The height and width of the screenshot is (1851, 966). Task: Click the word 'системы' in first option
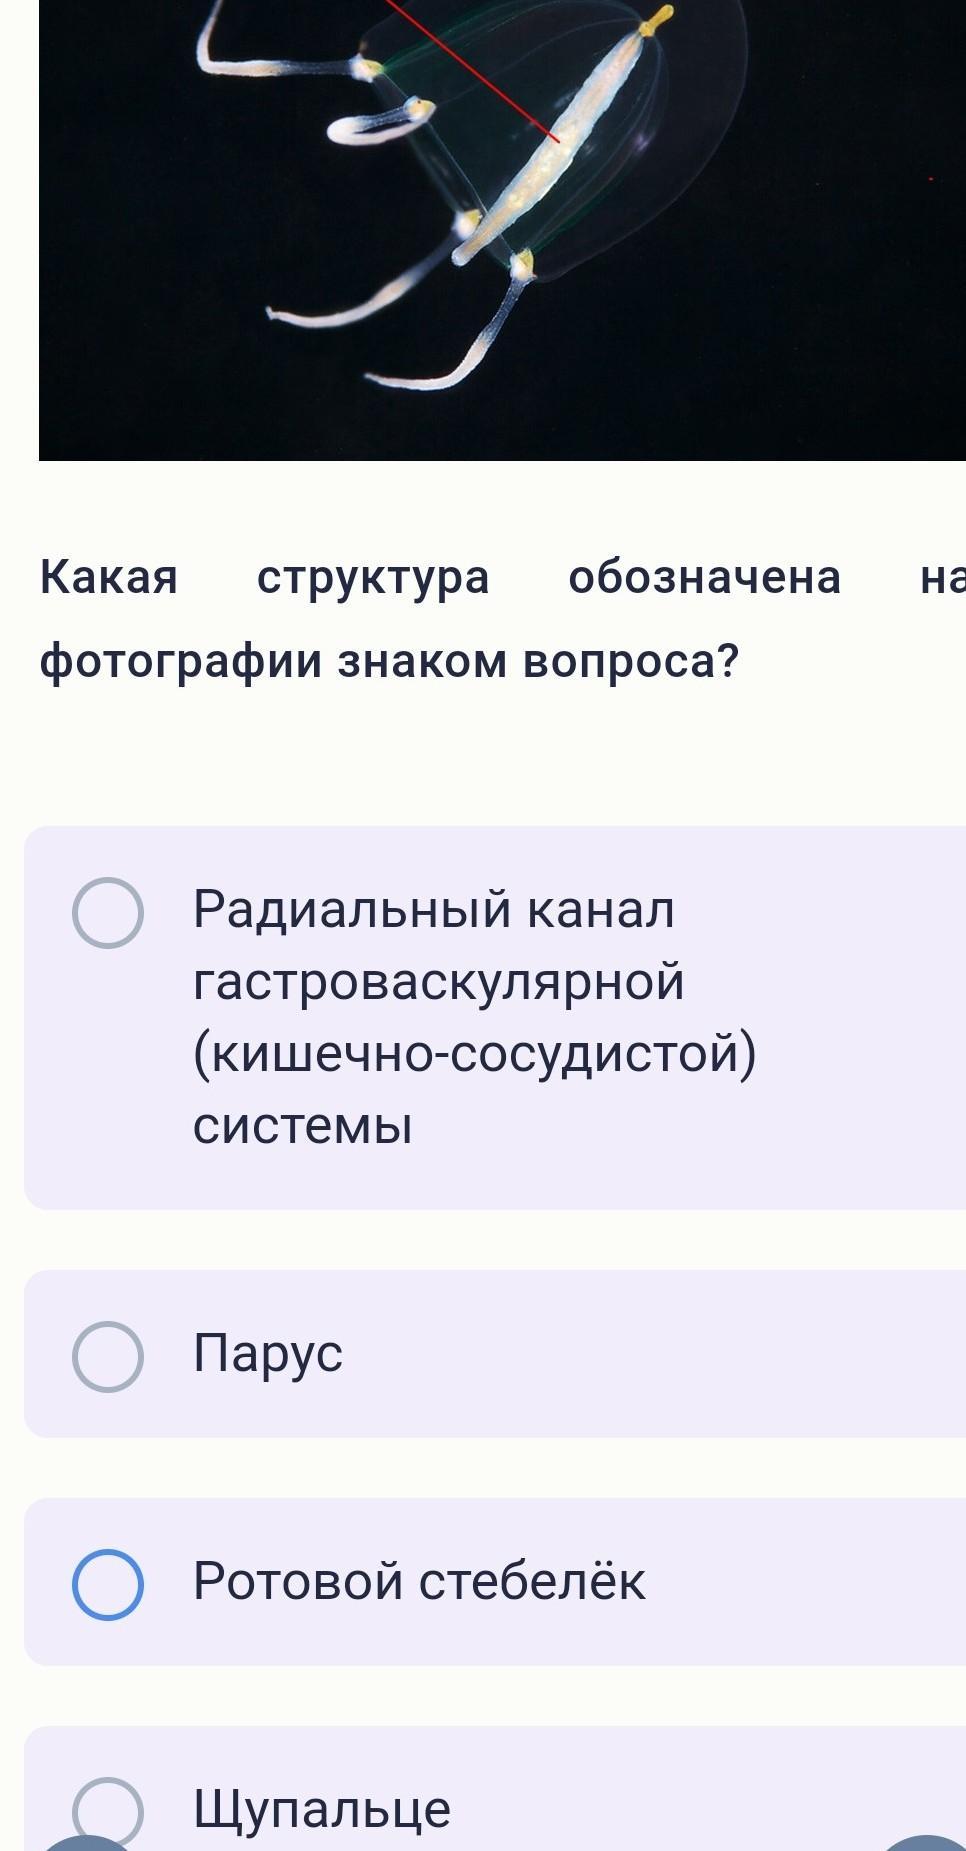tap(302, 1127)
